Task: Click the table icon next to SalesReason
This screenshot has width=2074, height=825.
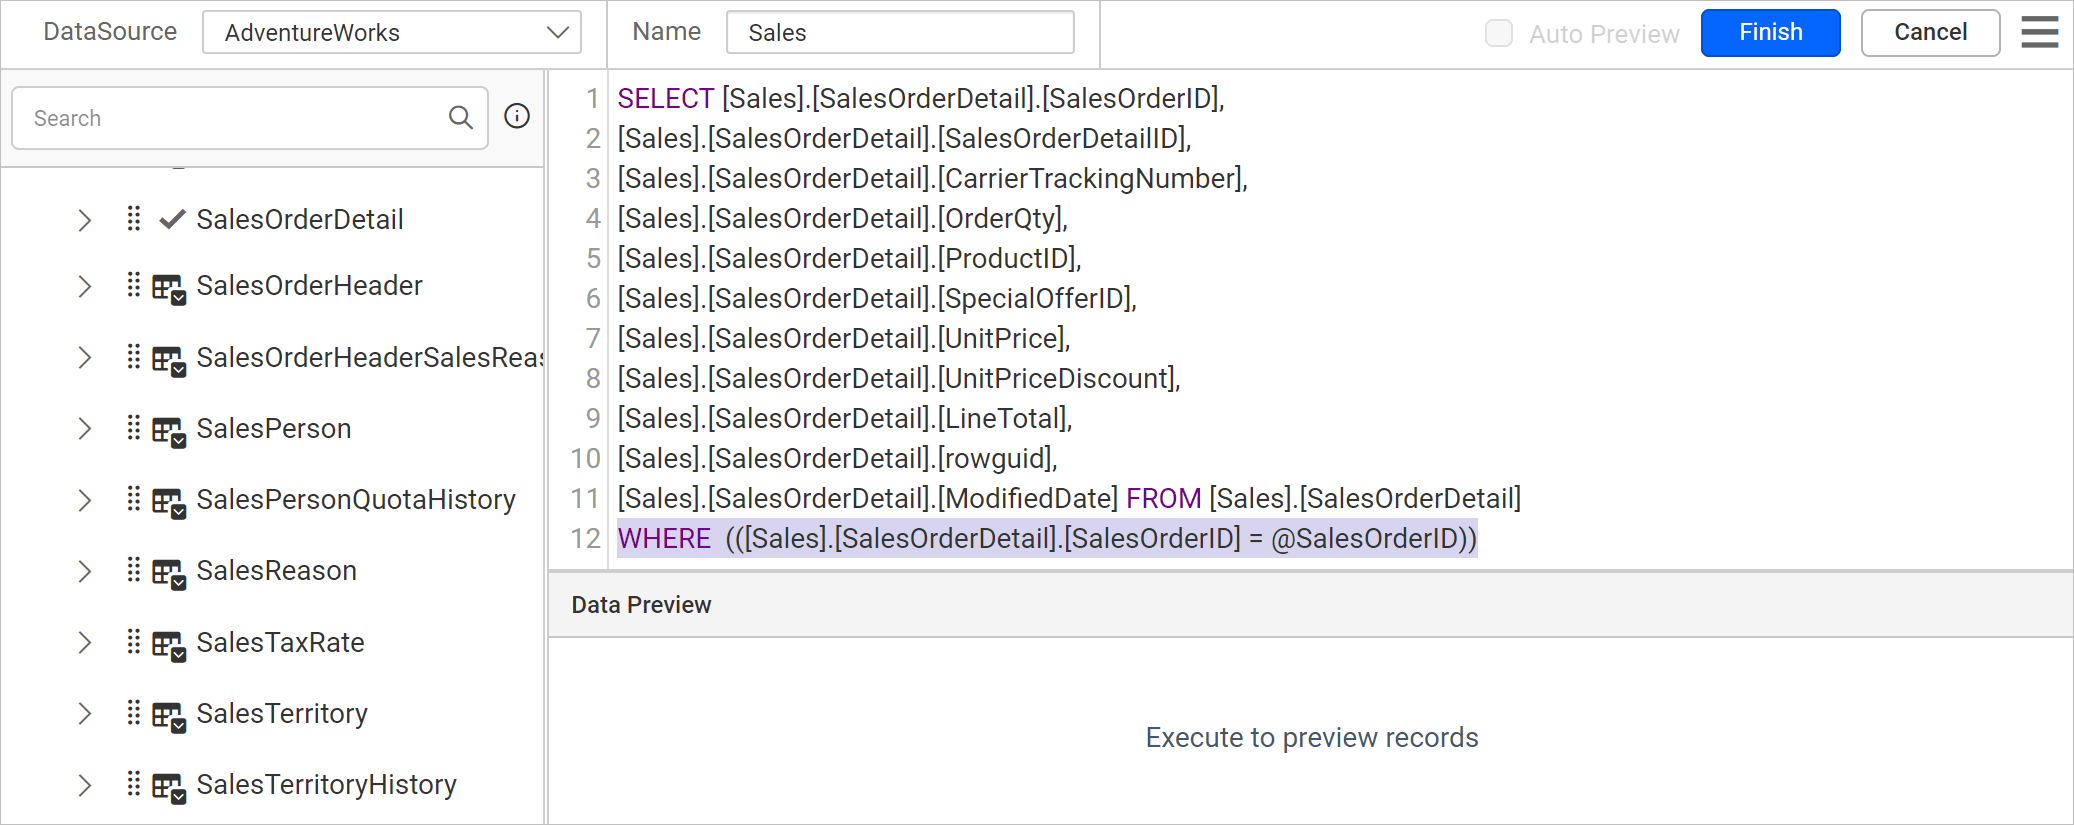Action: click(x=168, y=570)
